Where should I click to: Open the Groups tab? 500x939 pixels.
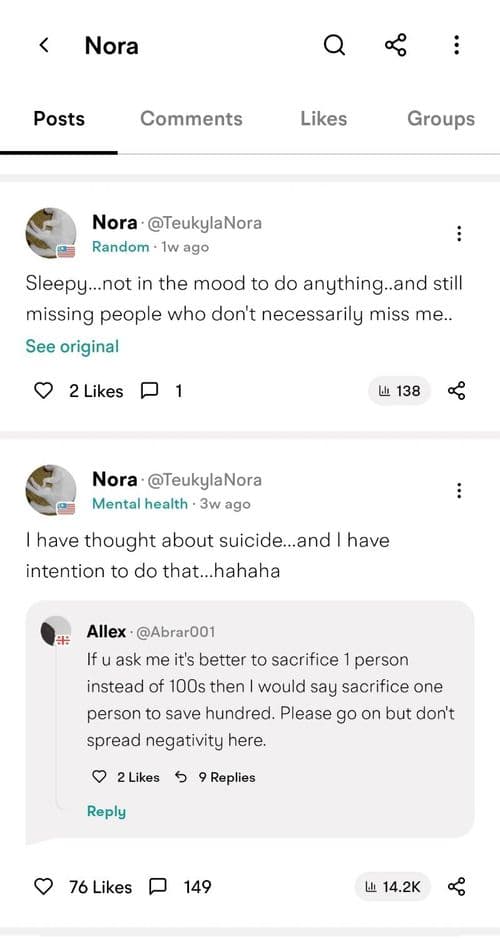(441, 119)
